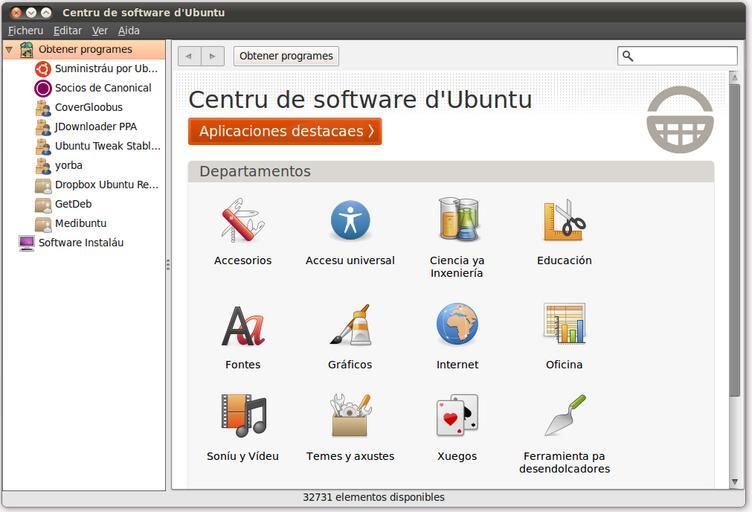Screen dimensions: 752x512
Task: Open Soníu y Vídeo department
Action: click(x=242, y=416)
